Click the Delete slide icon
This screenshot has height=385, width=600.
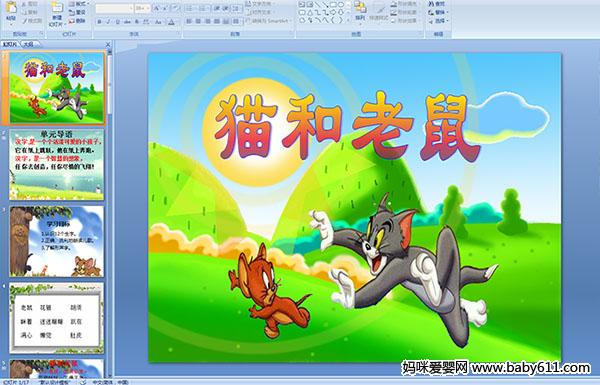(78, 21)
